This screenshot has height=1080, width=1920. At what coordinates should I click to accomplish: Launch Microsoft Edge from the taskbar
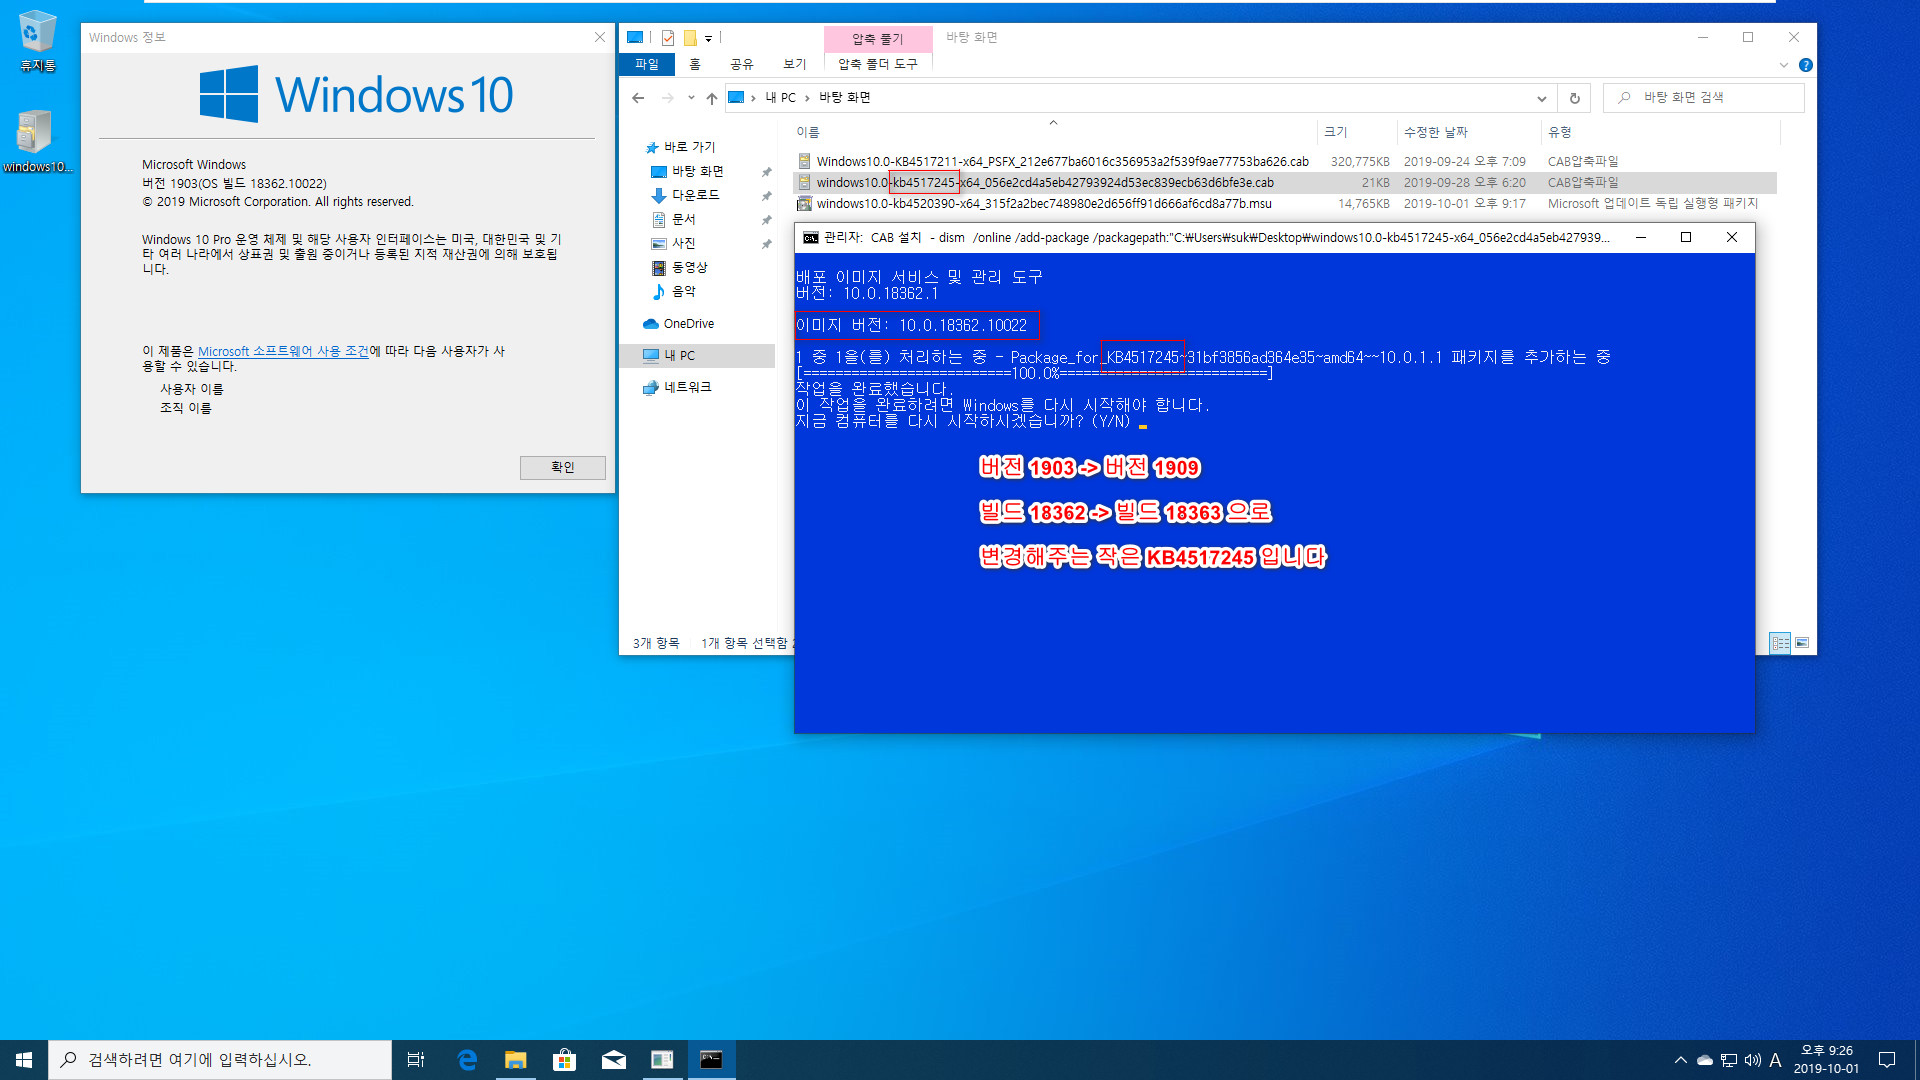[x=466, y=1060]
